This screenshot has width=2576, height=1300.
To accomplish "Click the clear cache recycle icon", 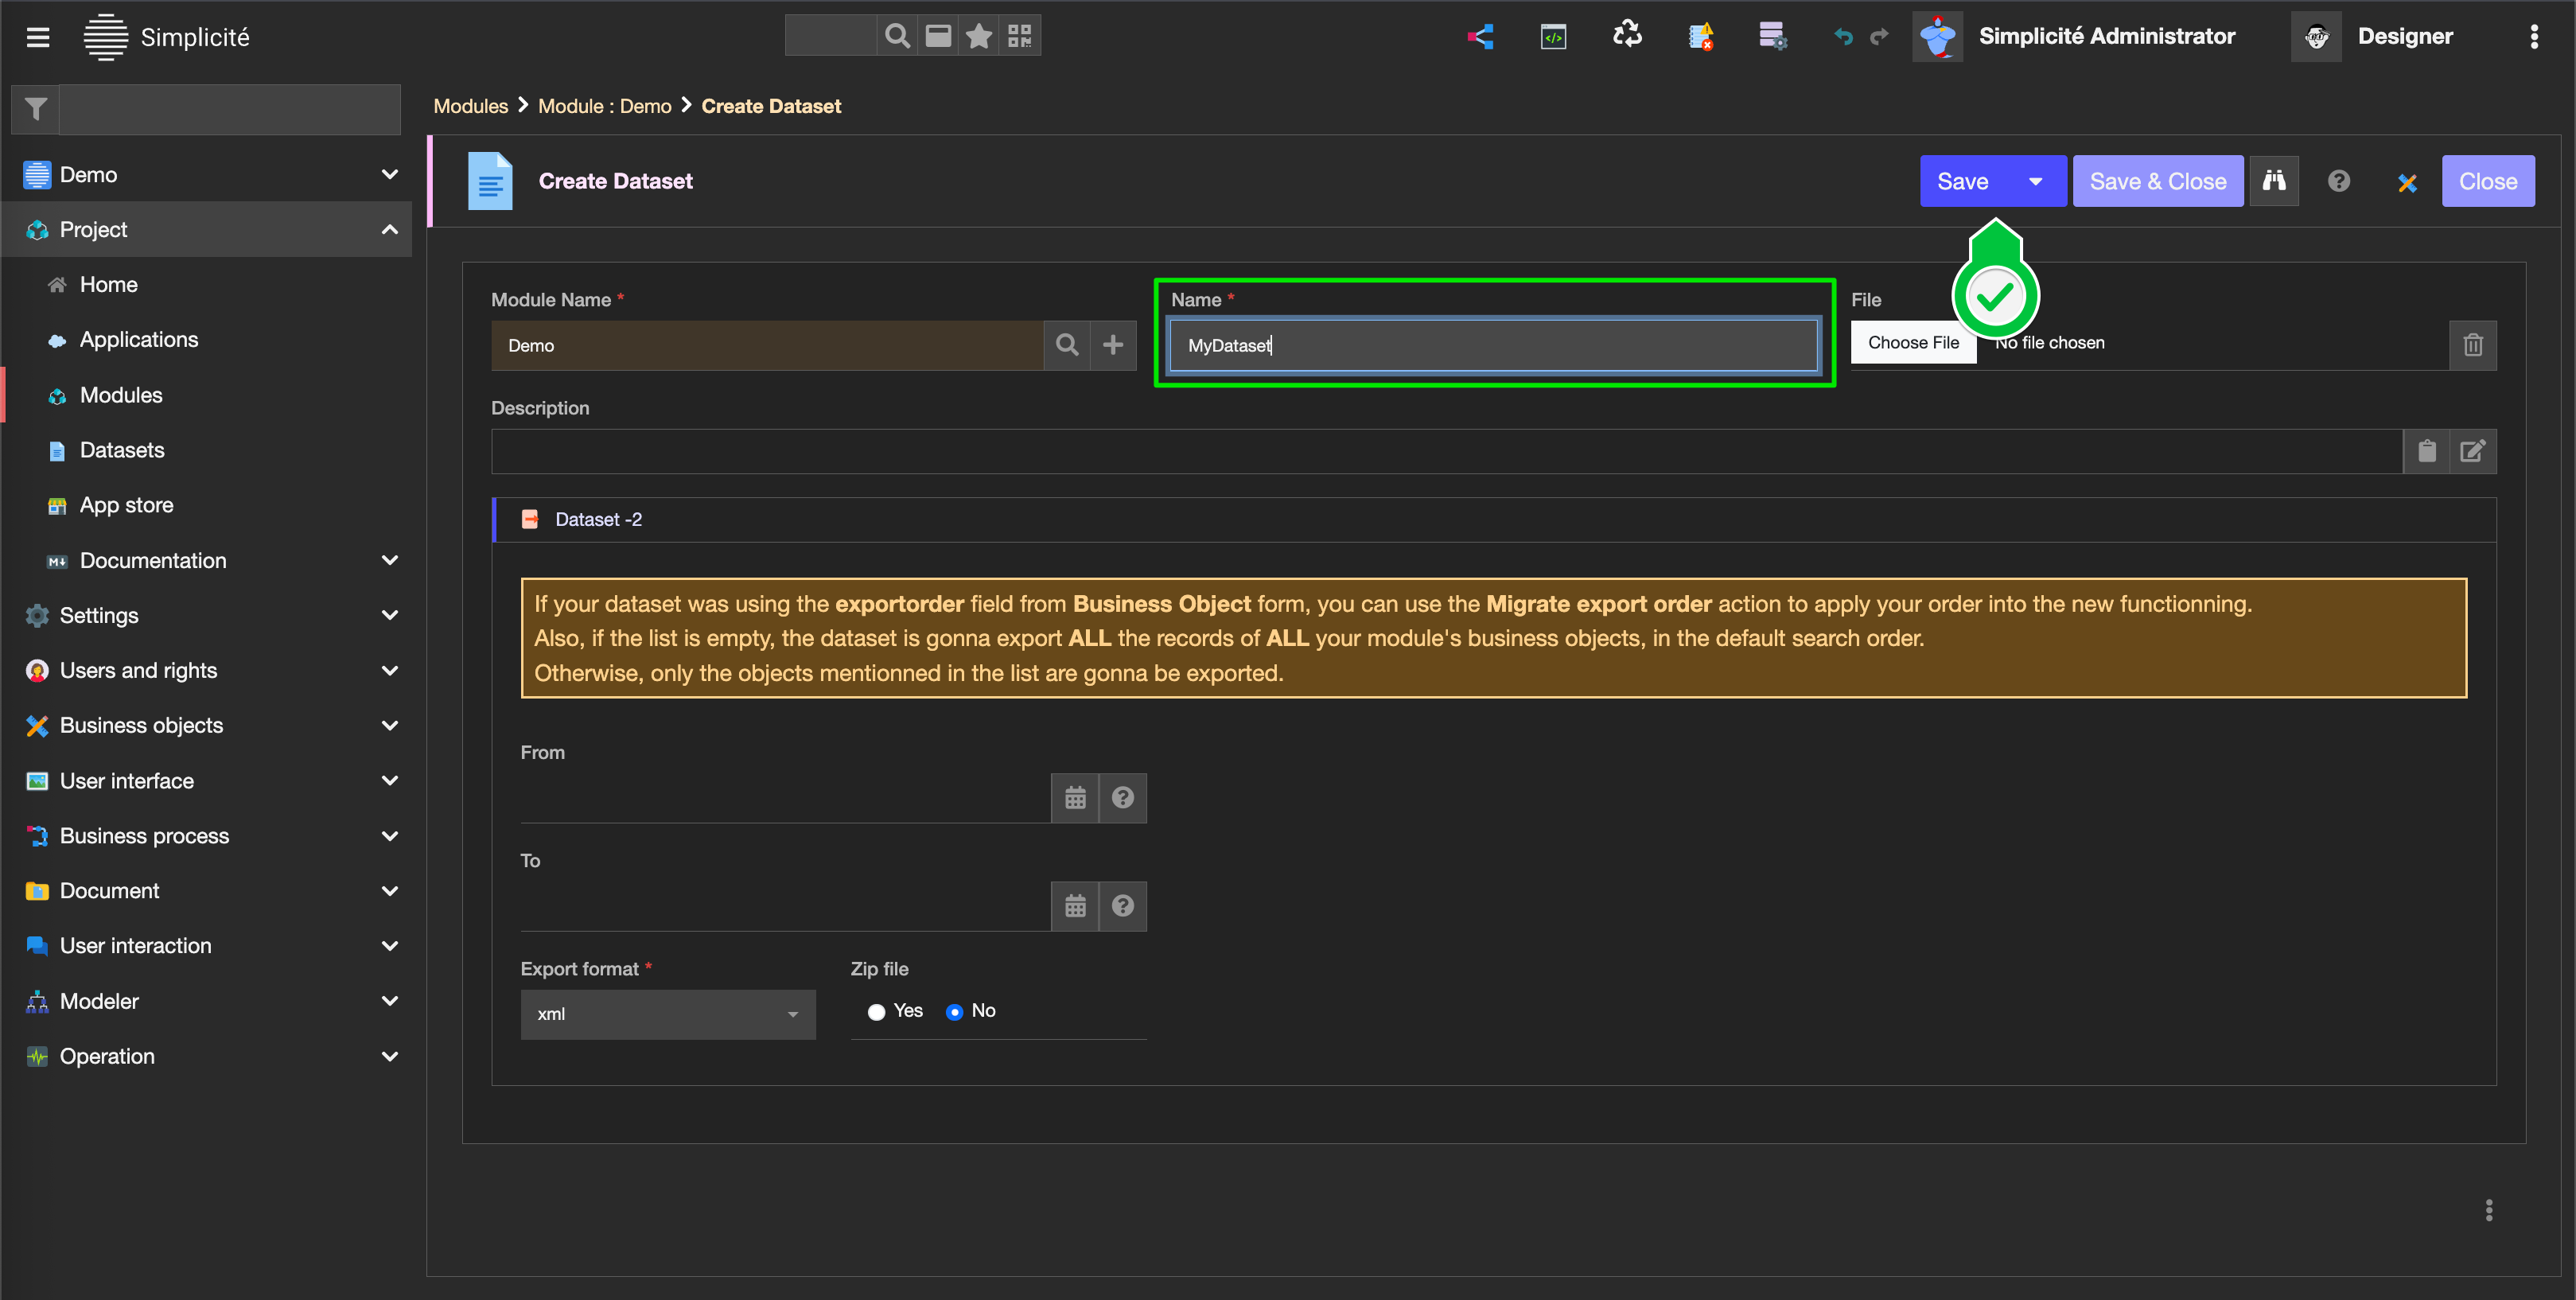I will [1627, 36].
